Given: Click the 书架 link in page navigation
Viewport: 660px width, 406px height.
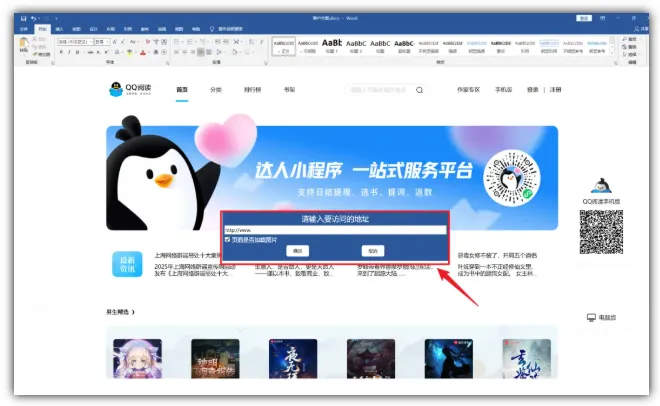Looking at the screenshot, I should (x=289, y=90).
